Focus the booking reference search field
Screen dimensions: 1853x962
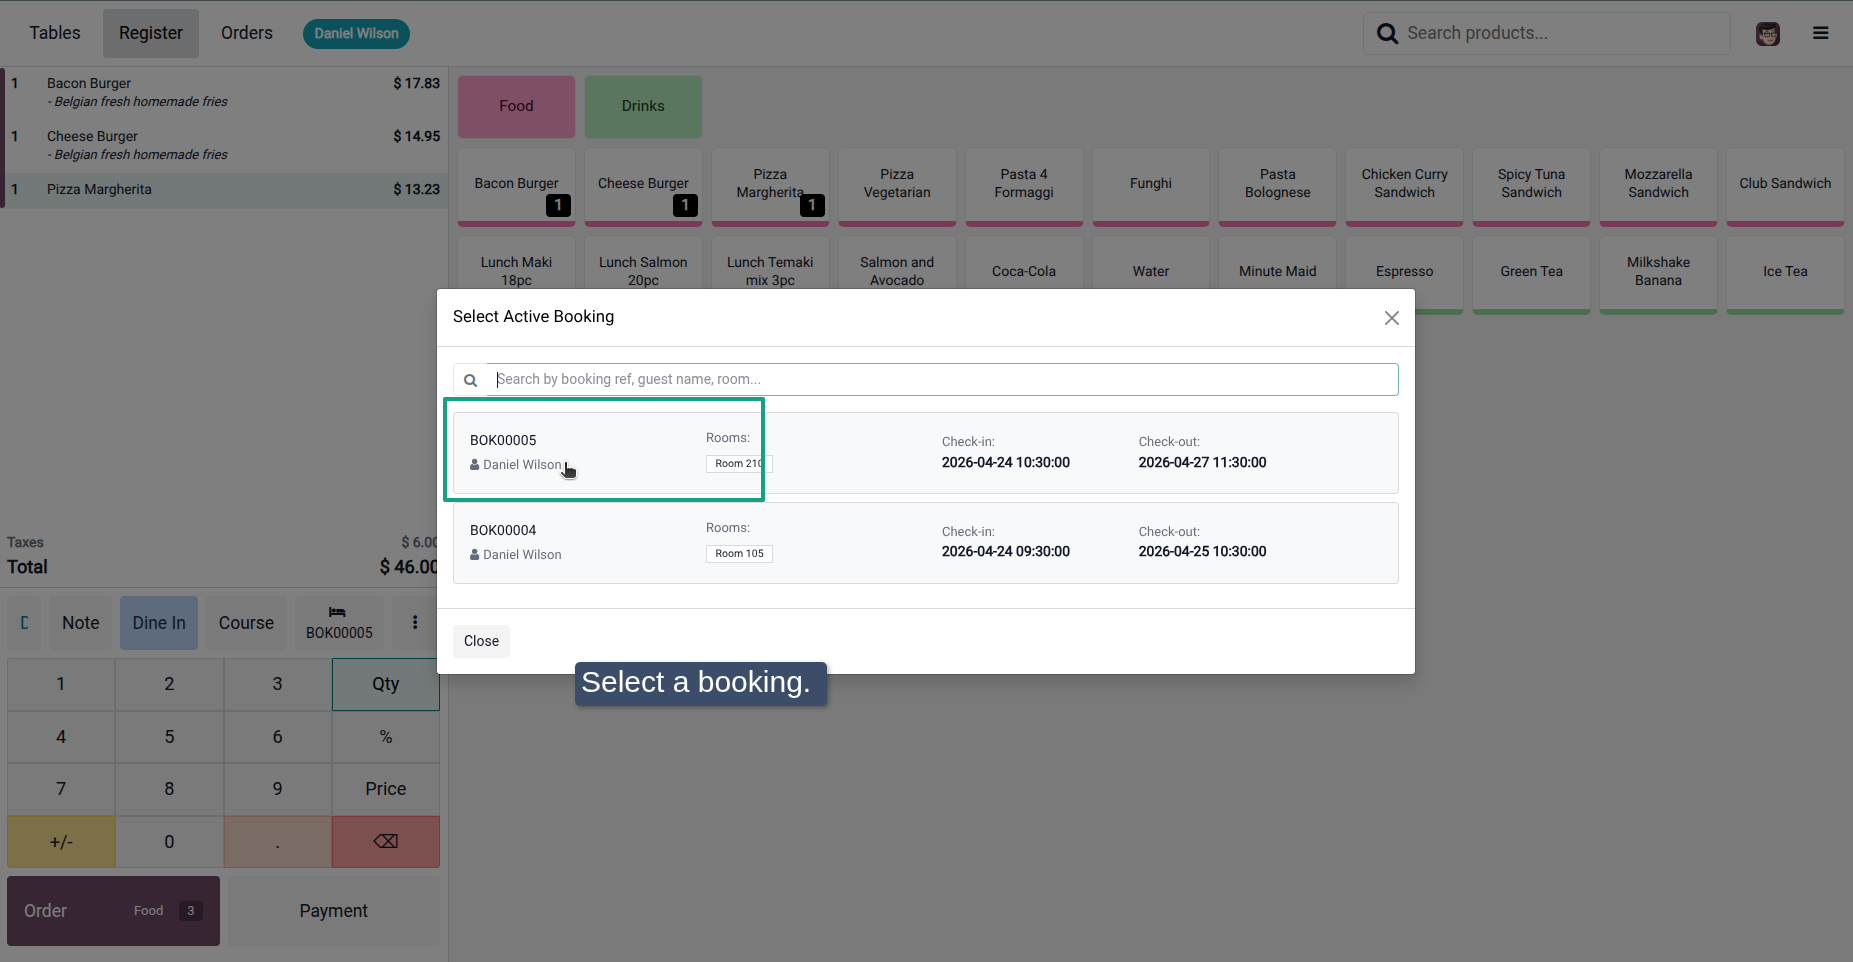coord(942,380)
